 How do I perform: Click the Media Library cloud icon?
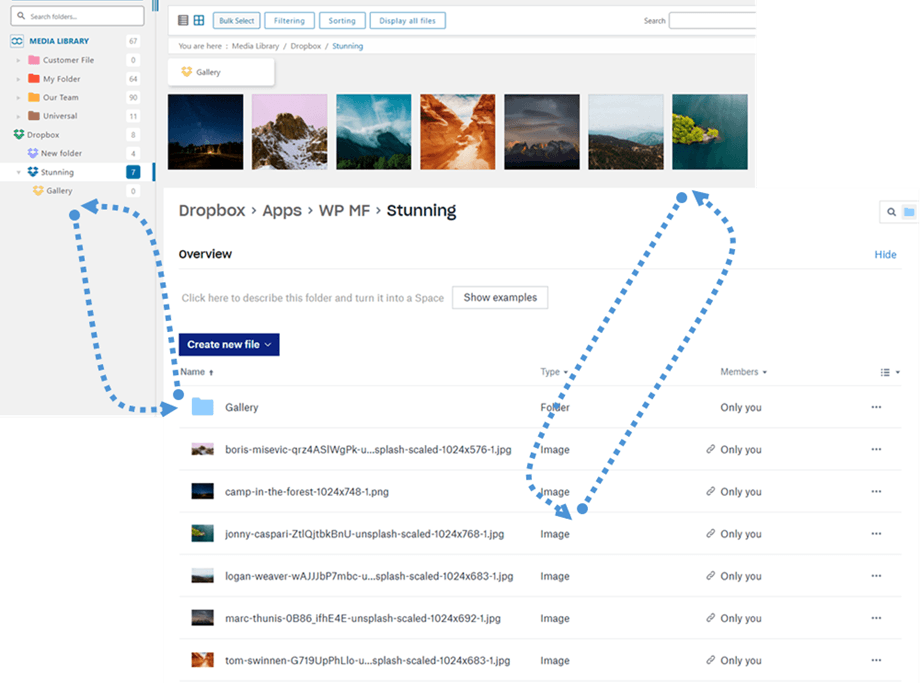click(18, 41)
